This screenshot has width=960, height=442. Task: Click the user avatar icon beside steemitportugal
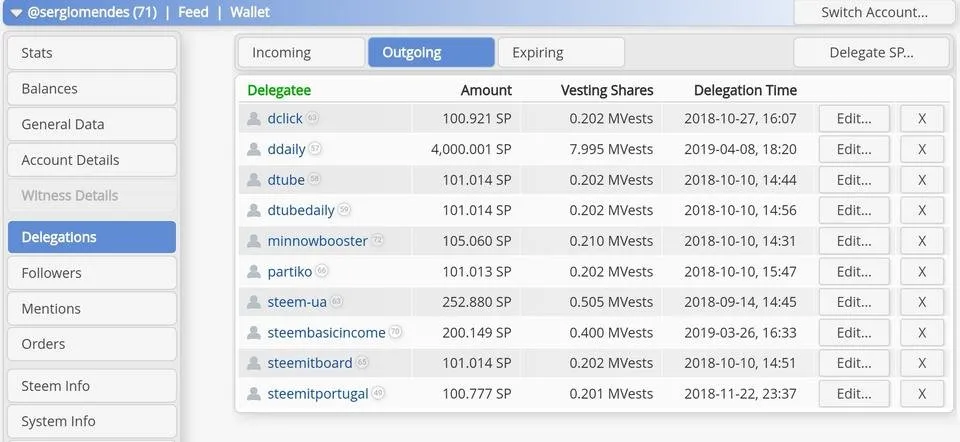coord(254,394)
